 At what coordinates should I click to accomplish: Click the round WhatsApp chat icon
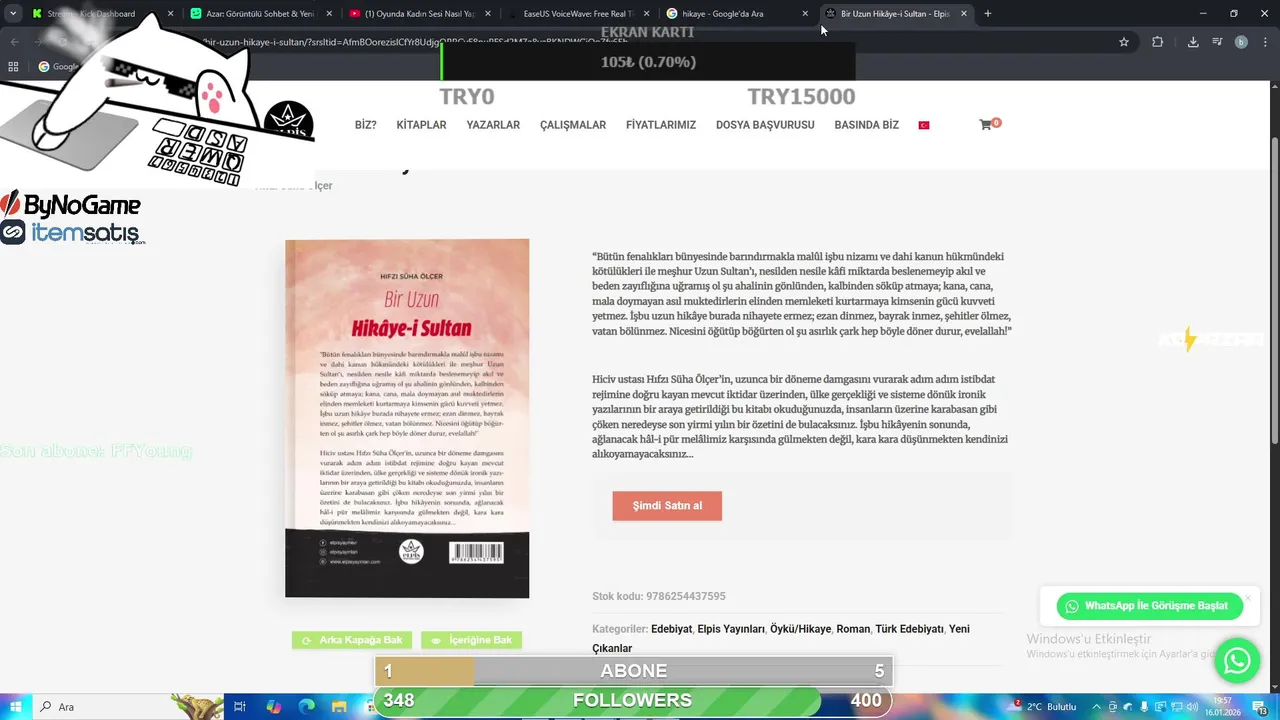tap(1237, 661)
